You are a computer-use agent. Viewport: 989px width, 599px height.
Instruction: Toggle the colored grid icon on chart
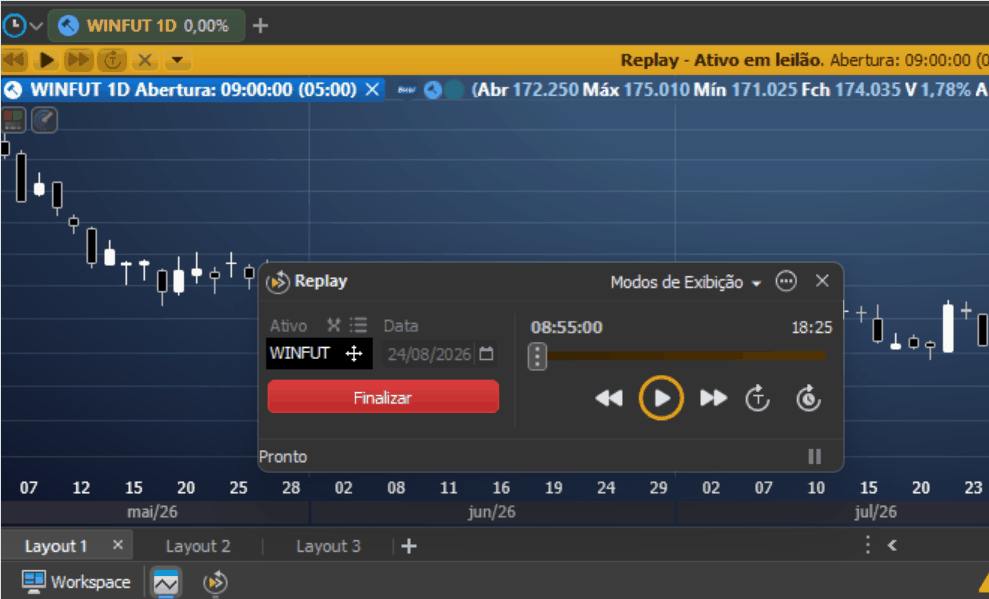(13, 120)
